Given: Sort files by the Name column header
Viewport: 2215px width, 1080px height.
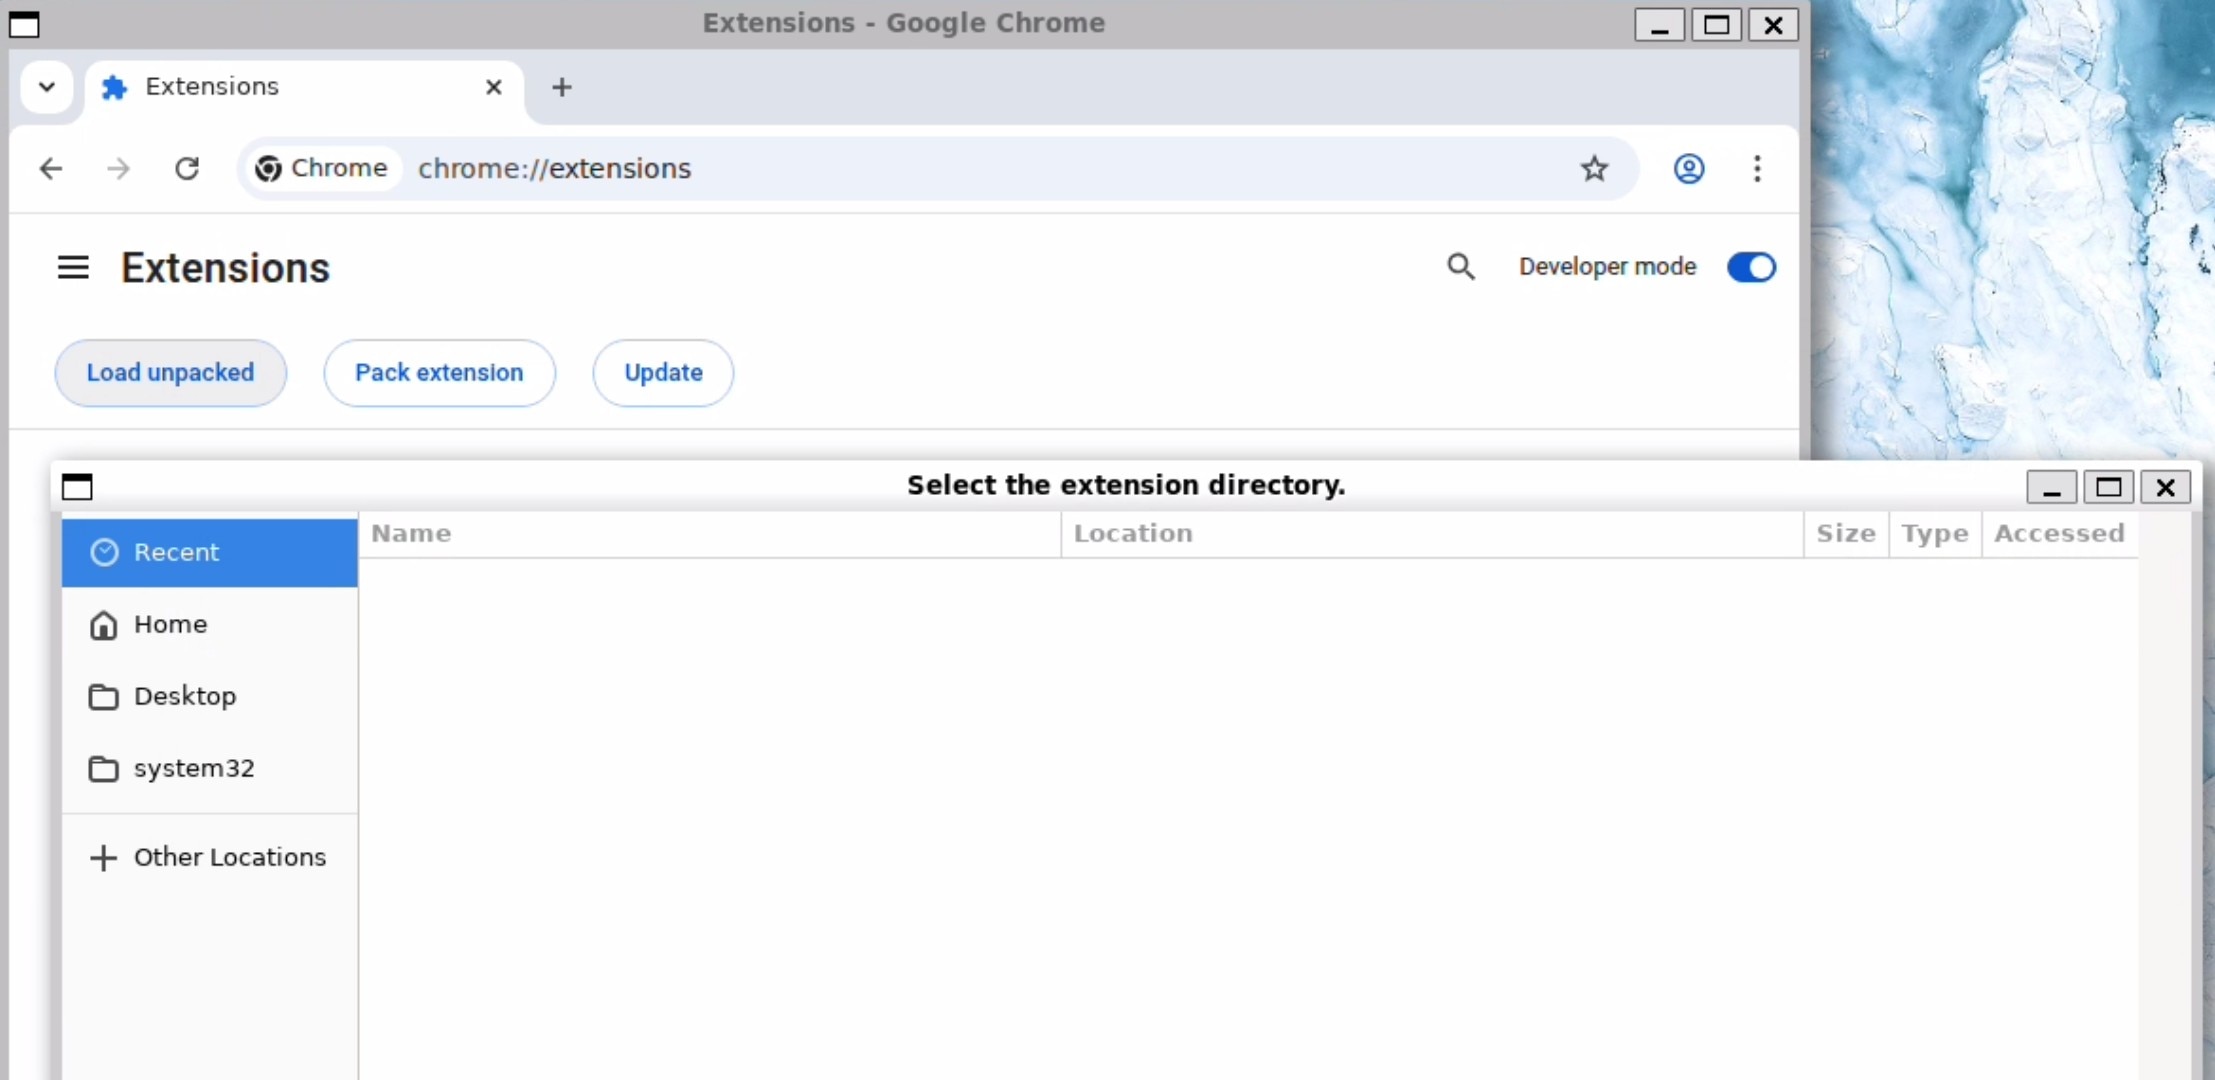Looking at the screenshot, I should tap(411, 533).
